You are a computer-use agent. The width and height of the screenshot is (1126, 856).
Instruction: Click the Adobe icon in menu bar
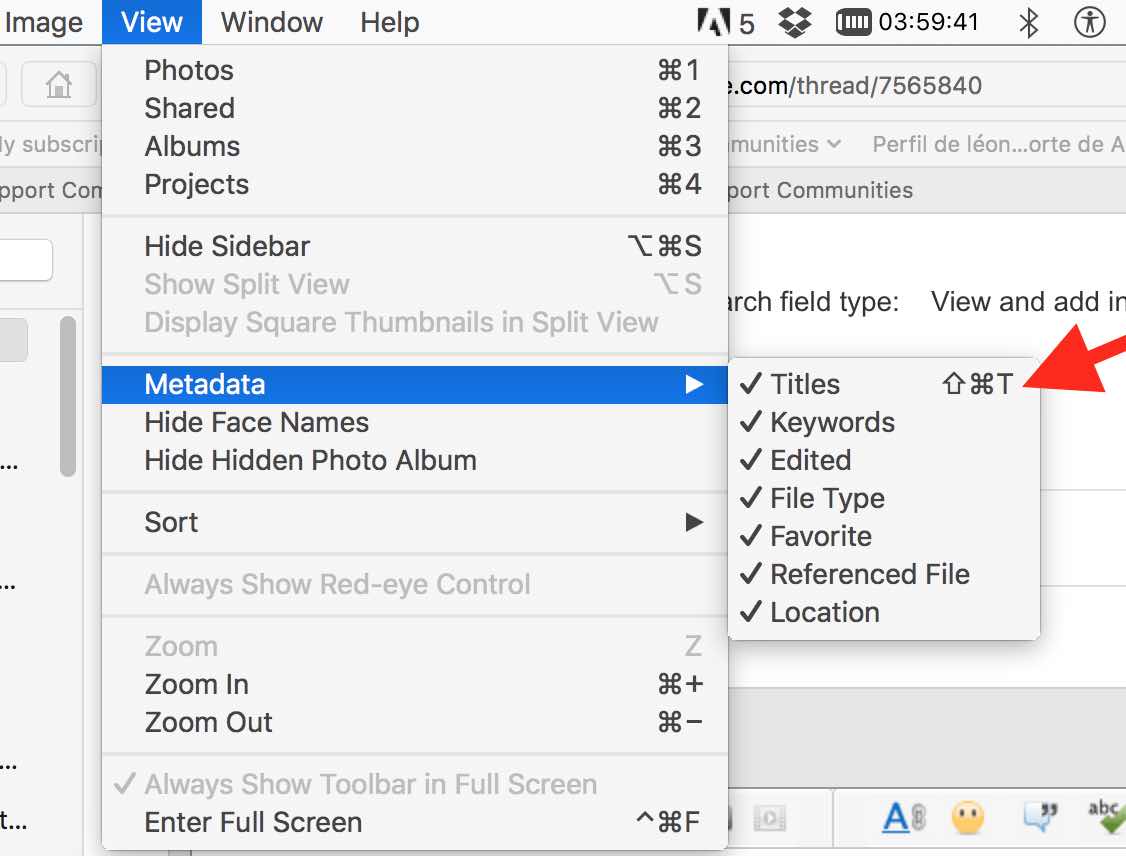(x=716, y=22)
